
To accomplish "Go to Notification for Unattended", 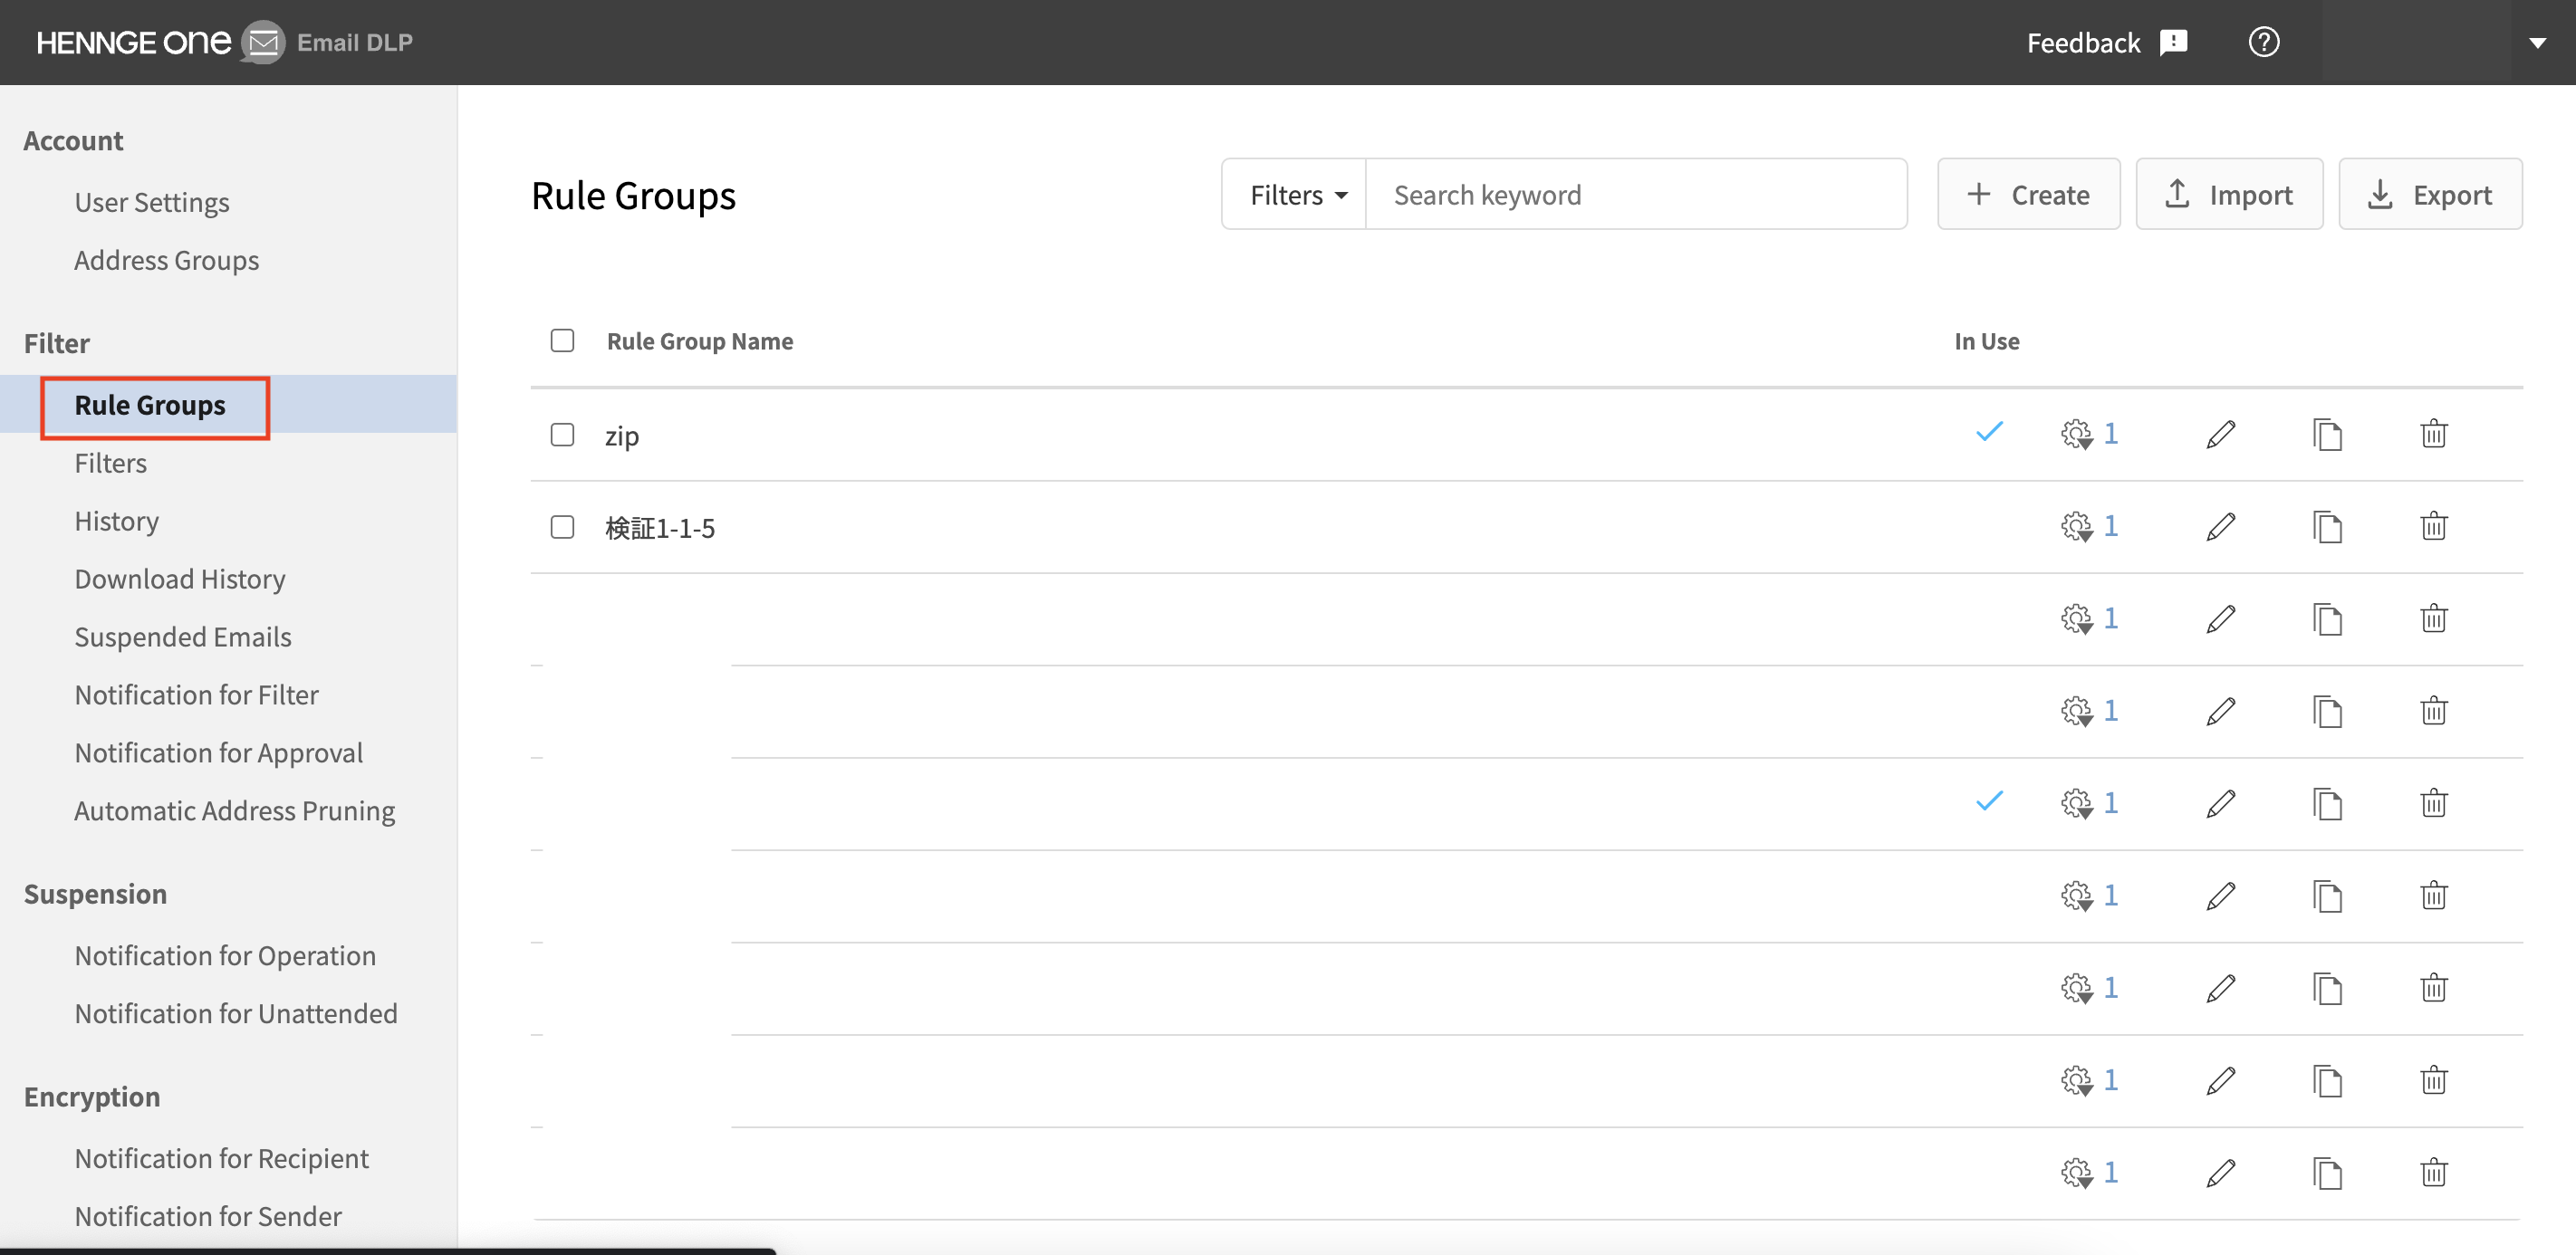I will click(236, 1014).
